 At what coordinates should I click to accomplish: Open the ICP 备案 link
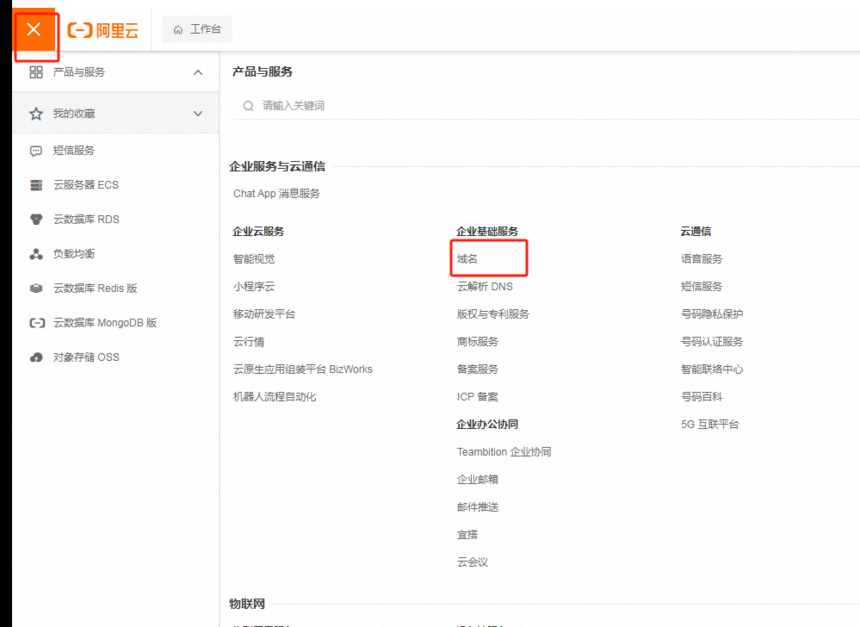coord(478,397)
